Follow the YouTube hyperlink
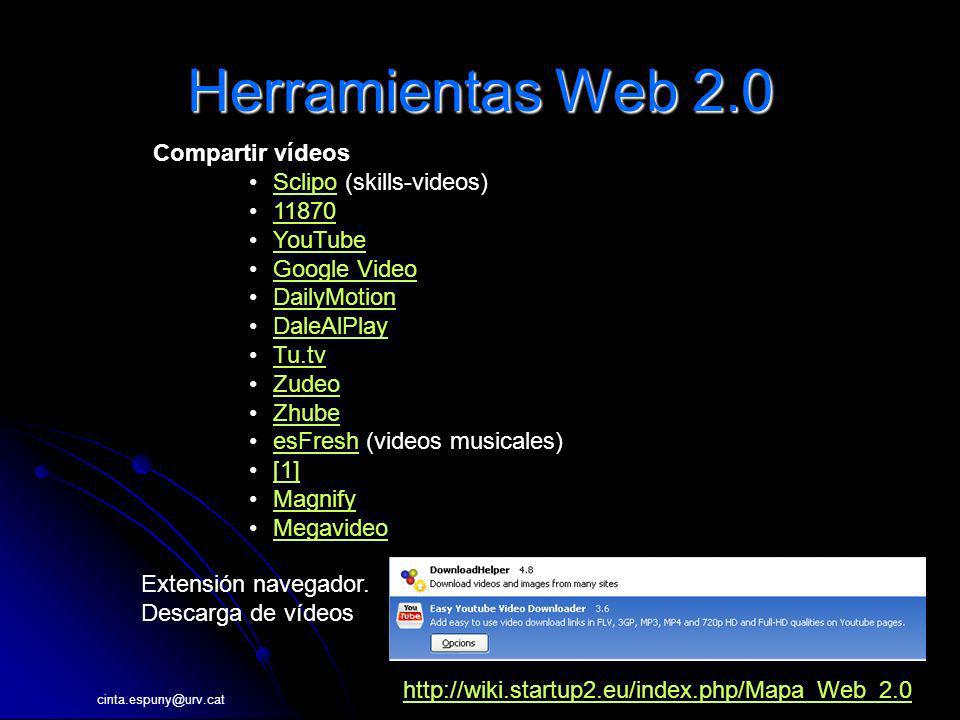Viewport: 960px width, 720px height. tap(319, 240)
